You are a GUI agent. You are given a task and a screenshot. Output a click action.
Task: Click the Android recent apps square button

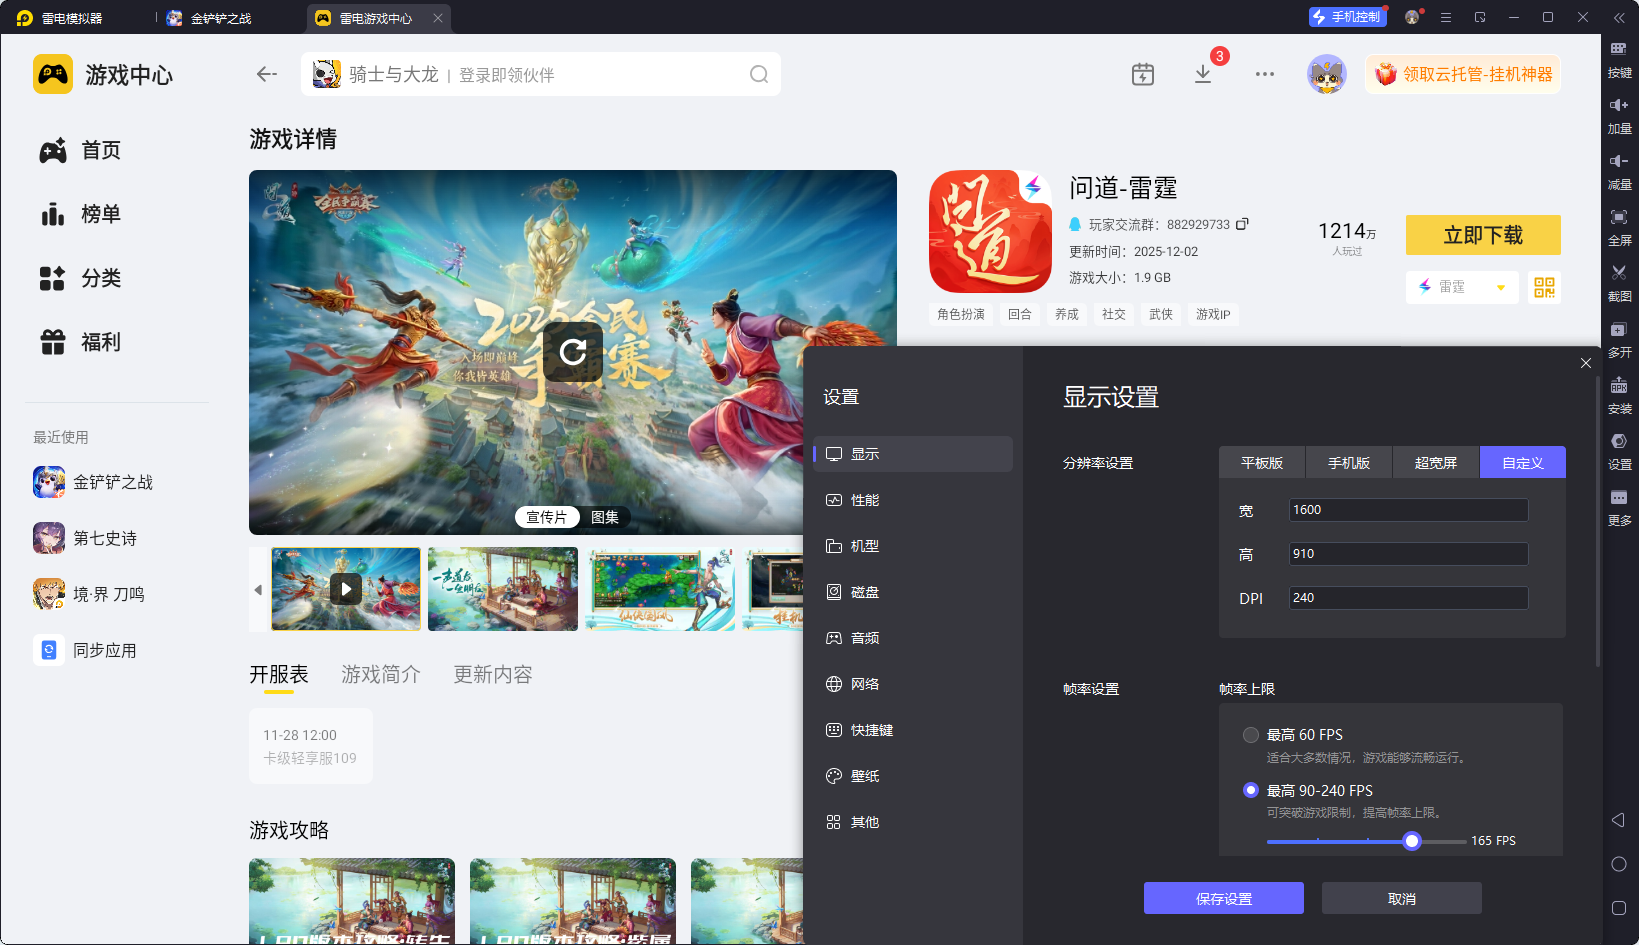[x=1619, y=908]
